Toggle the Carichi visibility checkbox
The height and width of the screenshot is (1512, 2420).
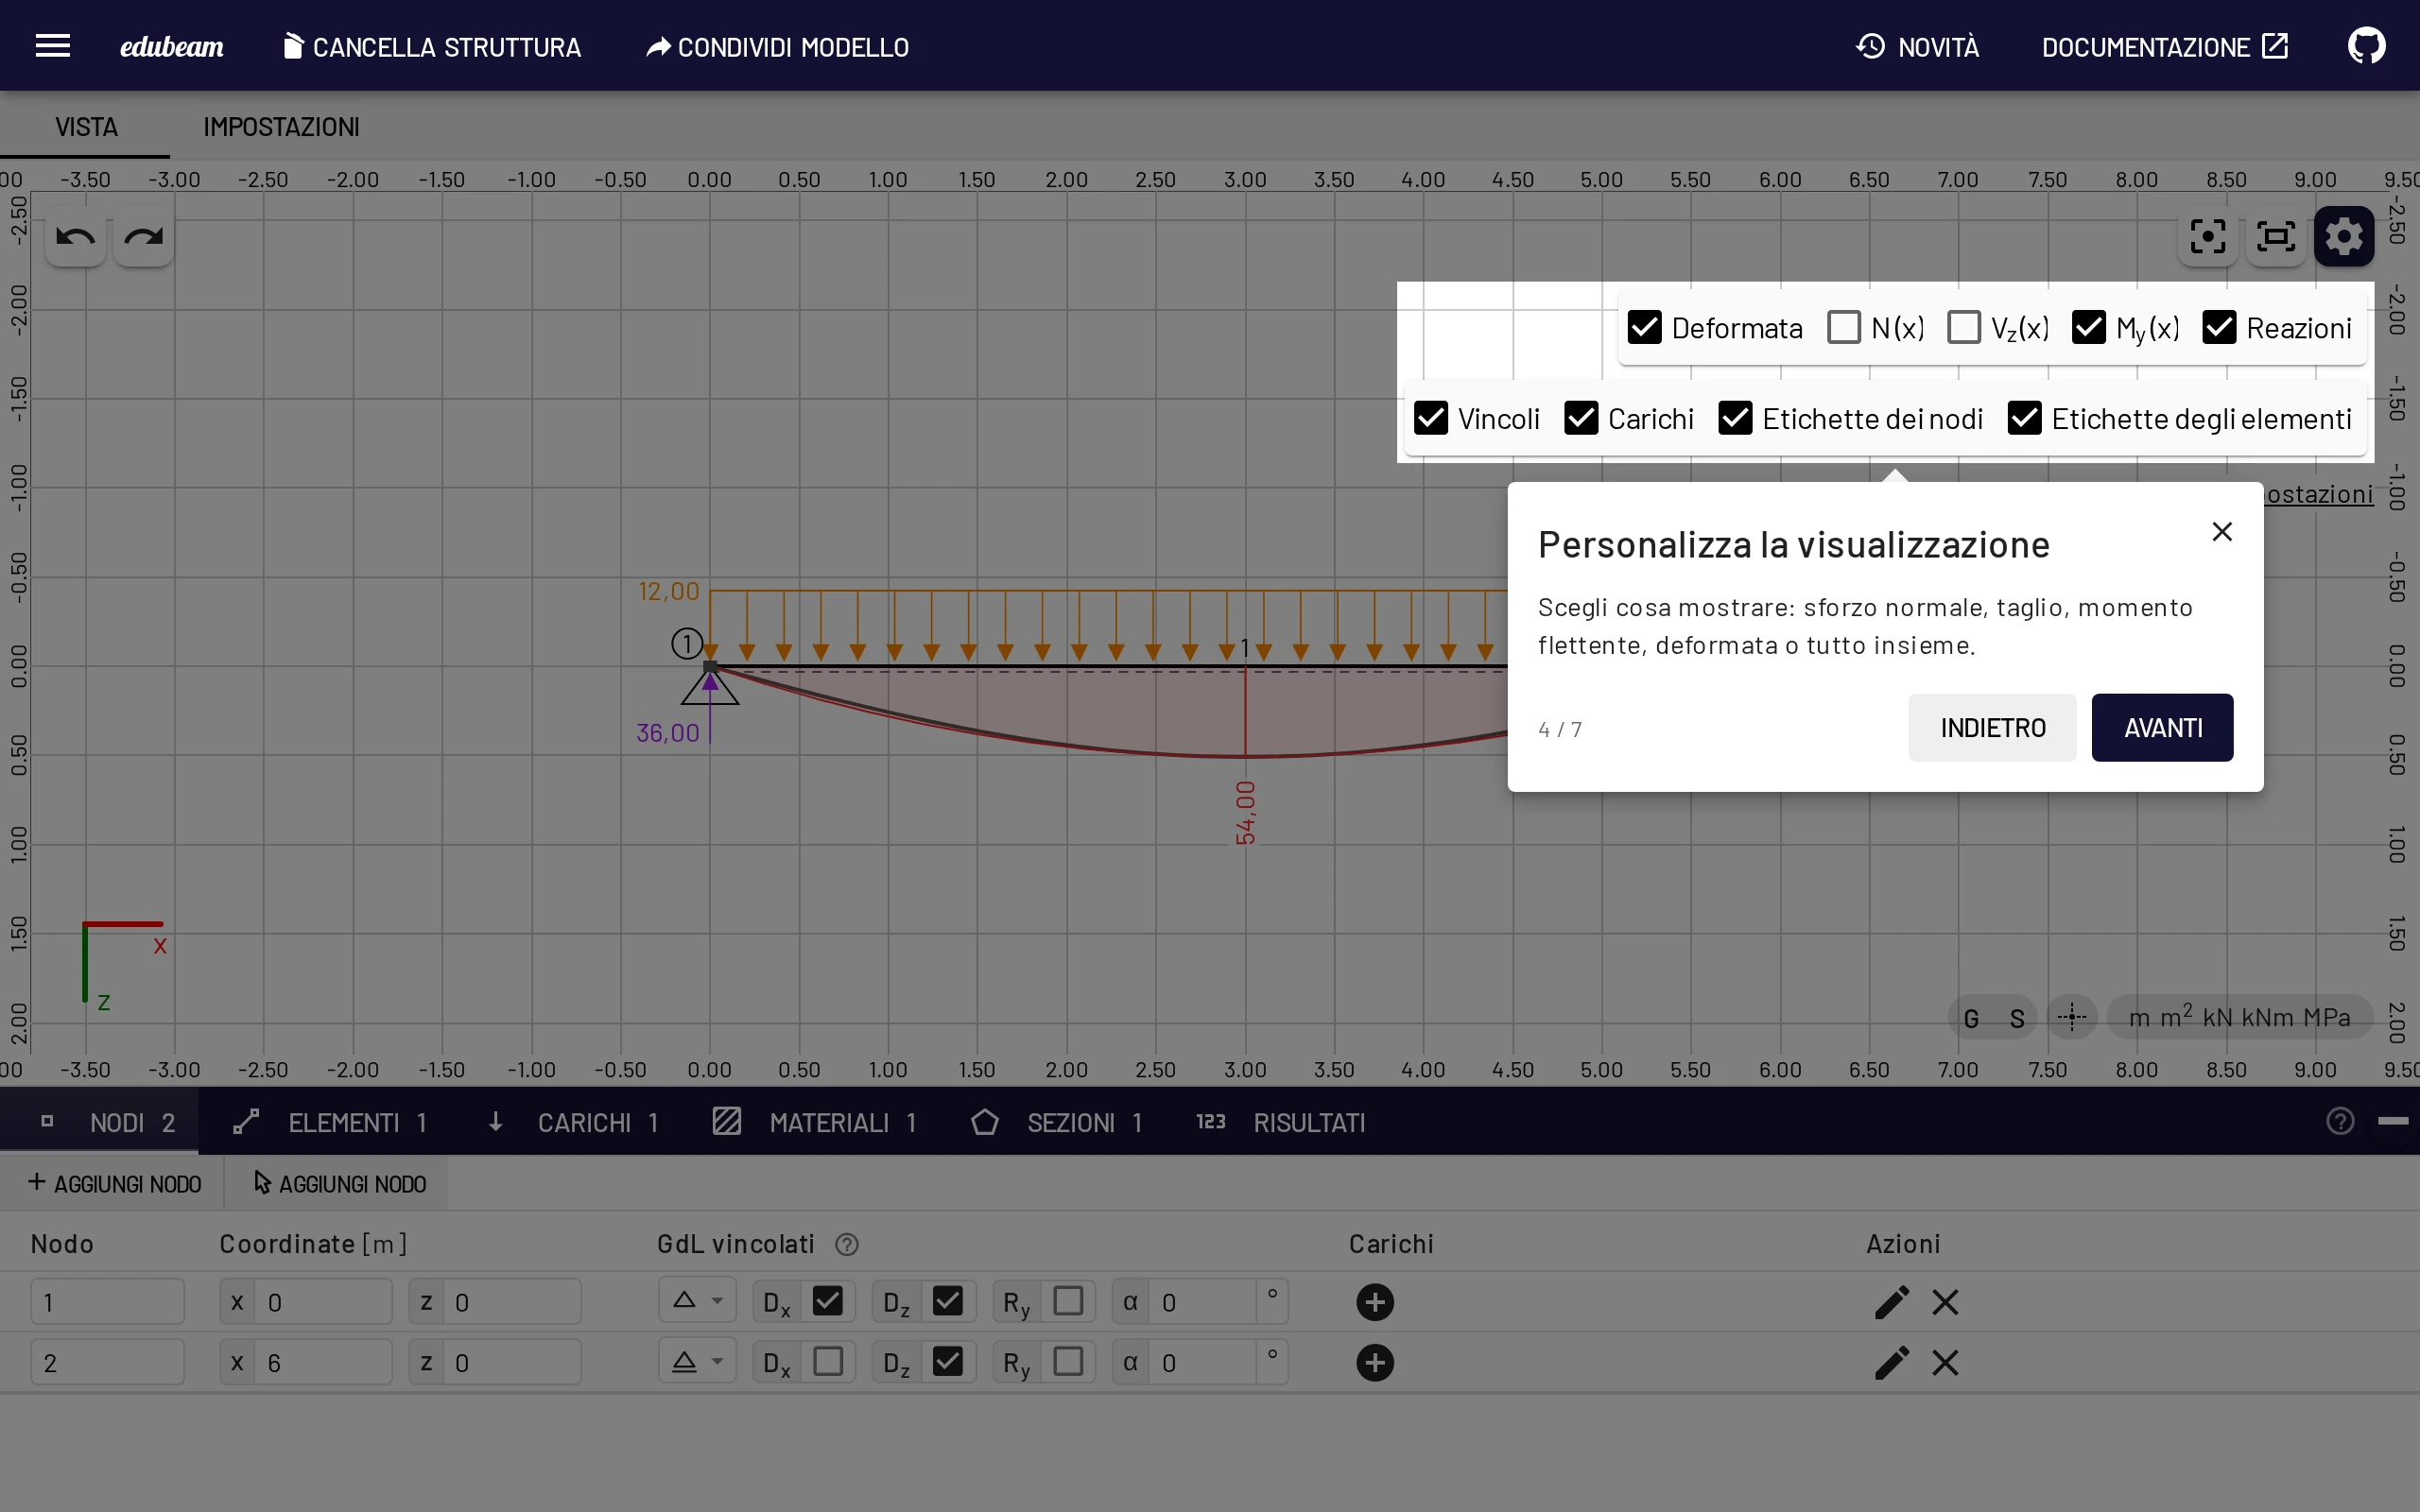pos(1581,418)
